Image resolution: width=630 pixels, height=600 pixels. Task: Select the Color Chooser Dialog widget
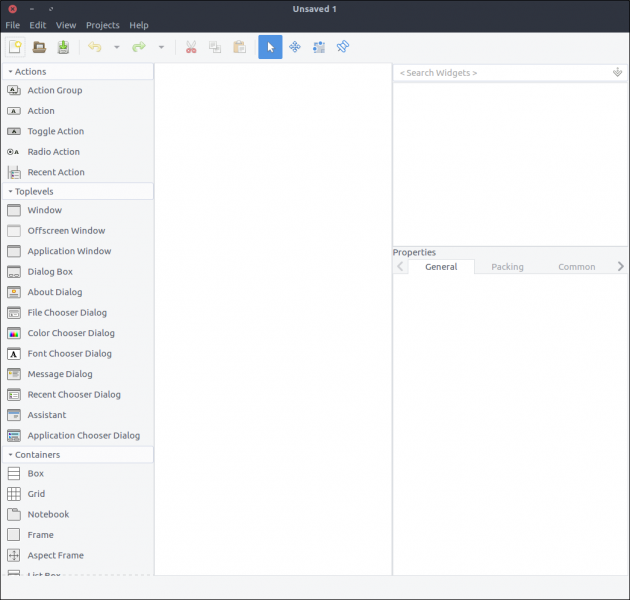70,333
